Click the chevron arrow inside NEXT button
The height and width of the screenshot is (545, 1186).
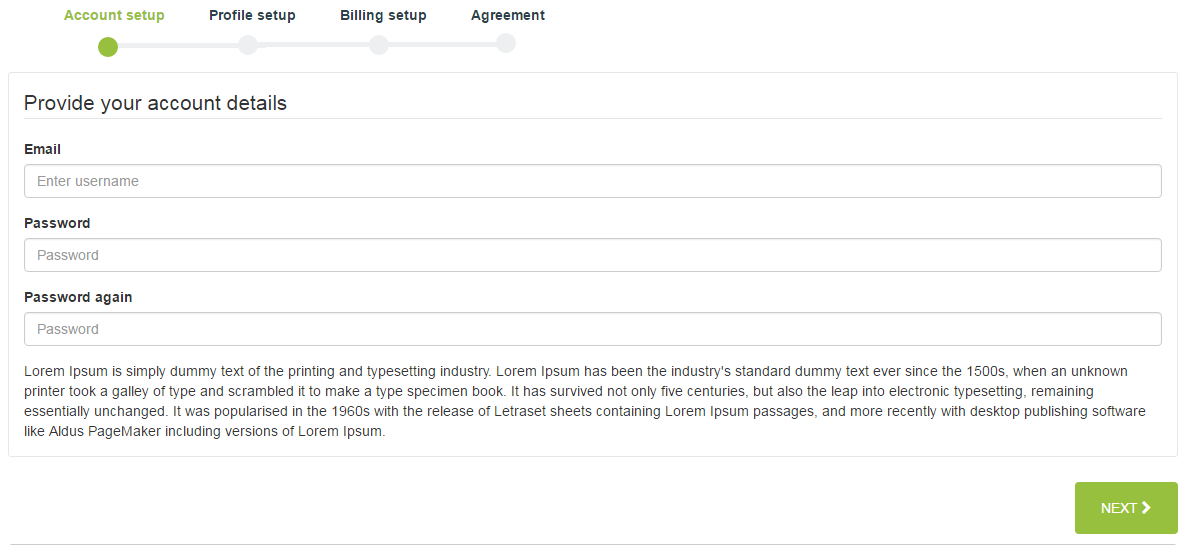click(x=1146, y=508)
